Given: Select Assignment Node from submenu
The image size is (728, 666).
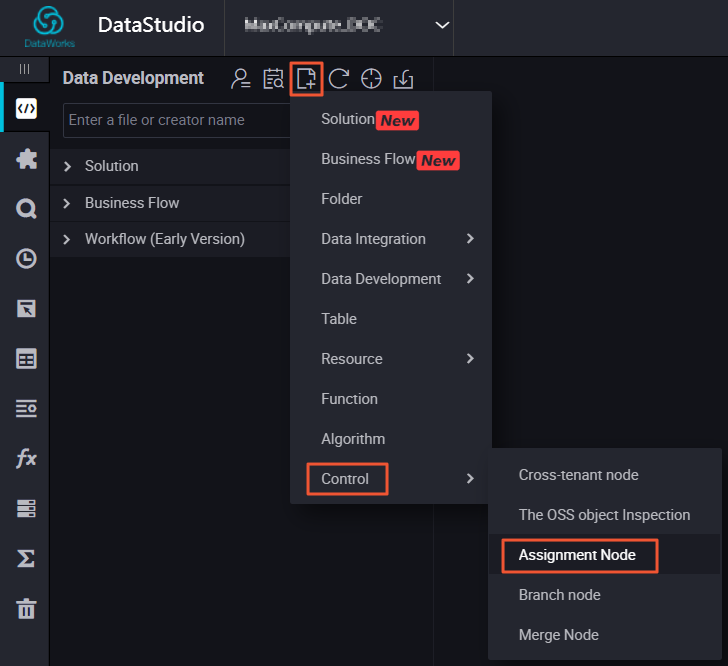Looking at the screenshot, I should click(x=577, y=555).
